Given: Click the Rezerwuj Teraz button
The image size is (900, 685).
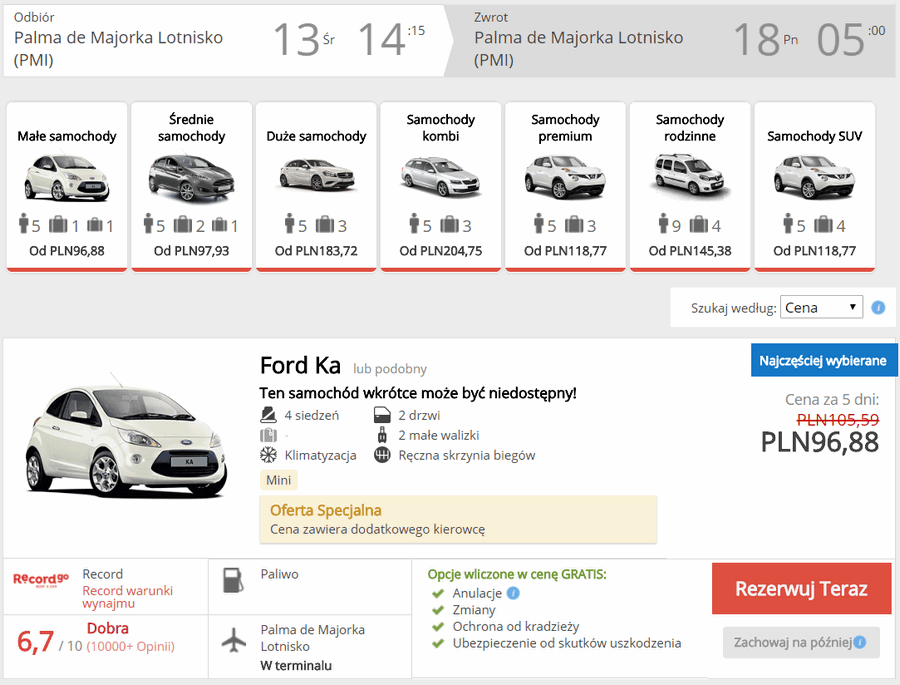Looking at the screenshot, I should pos(801,589).
